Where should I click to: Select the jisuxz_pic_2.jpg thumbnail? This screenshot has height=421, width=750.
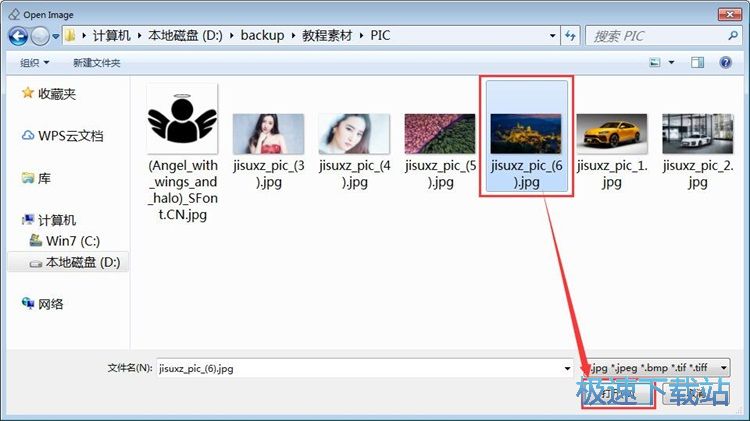click(x=697, y=134)
